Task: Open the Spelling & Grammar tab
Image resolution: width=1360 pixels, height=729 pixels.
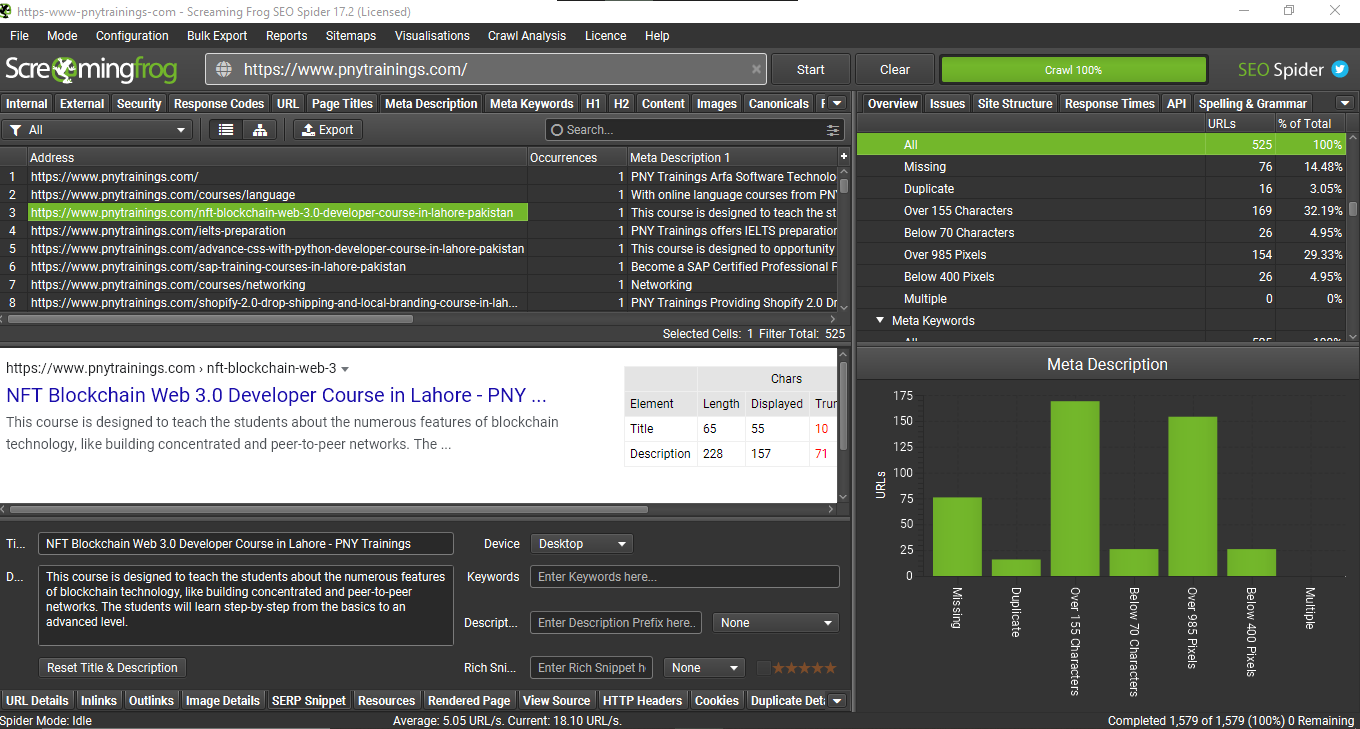Action: pyautogui.click(x=1253, y=103)
